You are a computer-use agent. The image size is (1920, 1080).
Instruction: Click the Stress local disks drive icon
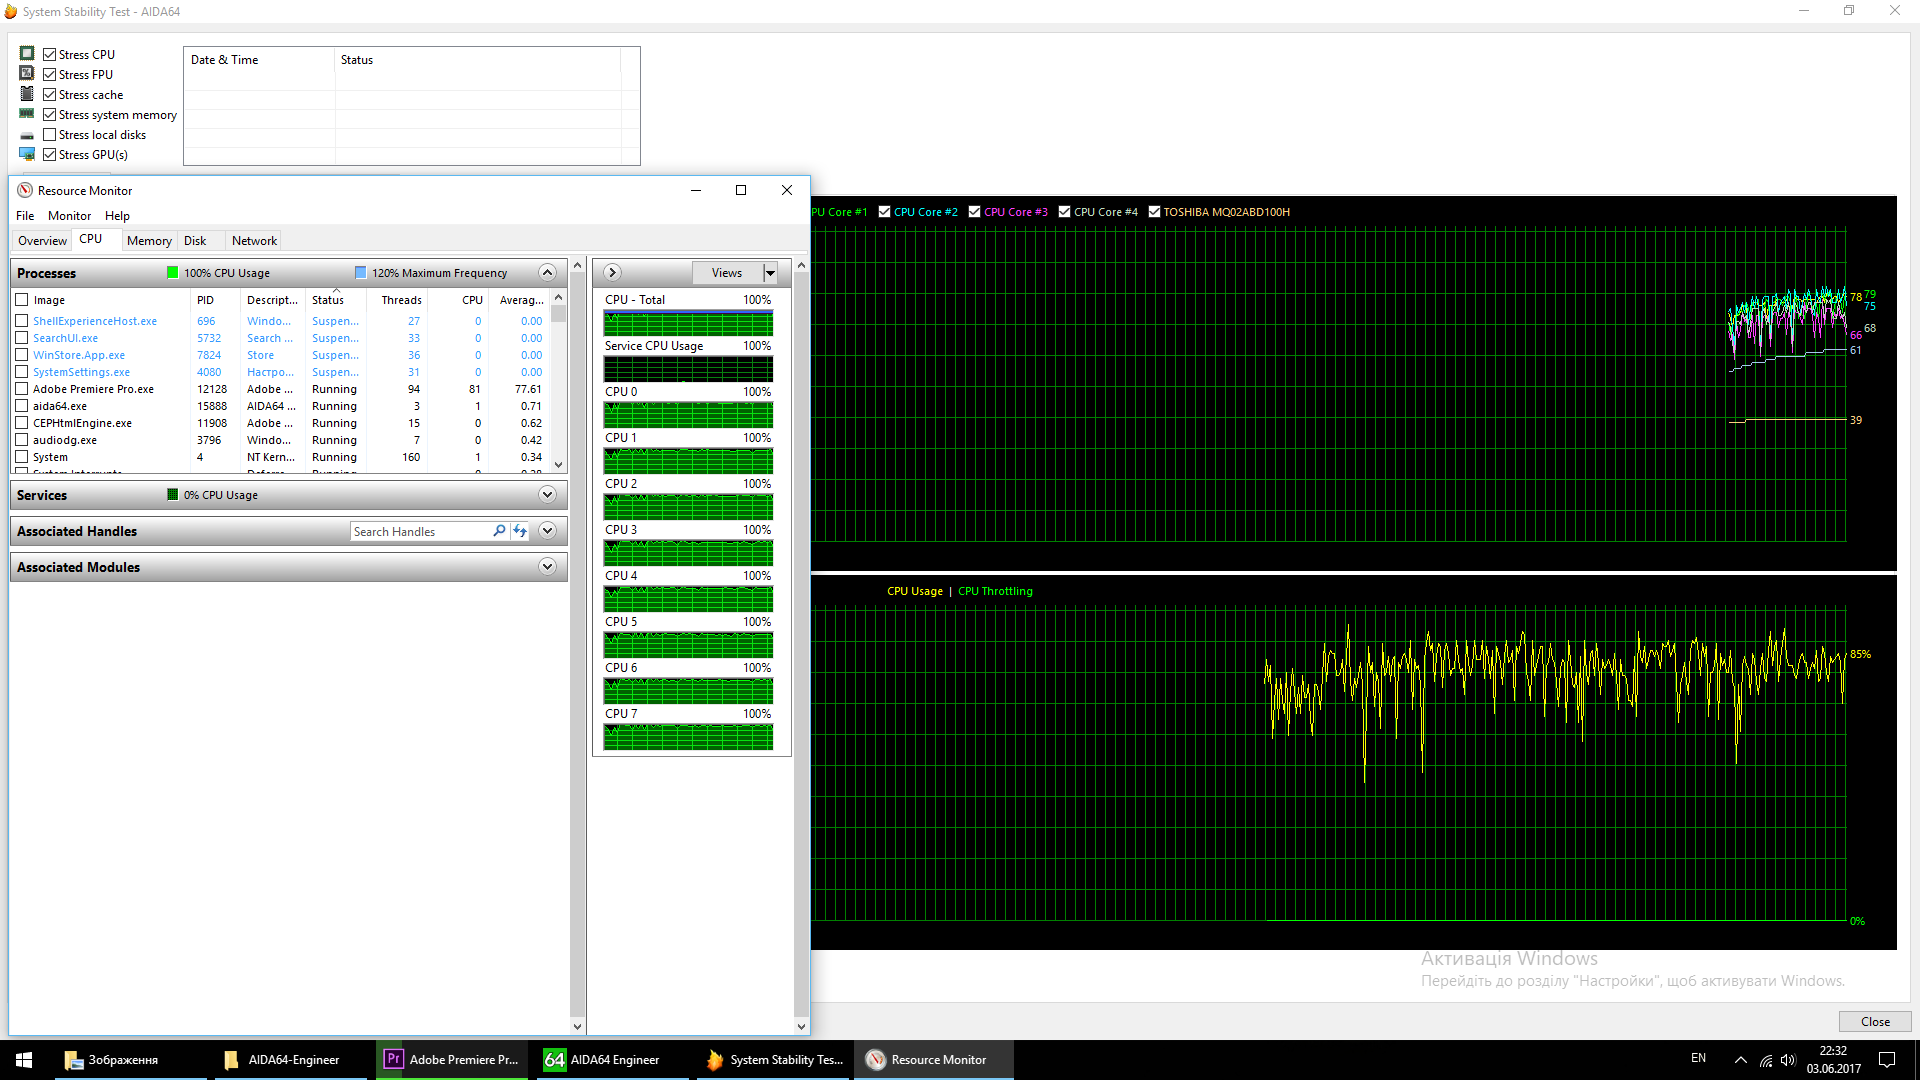tap(27, 135)
